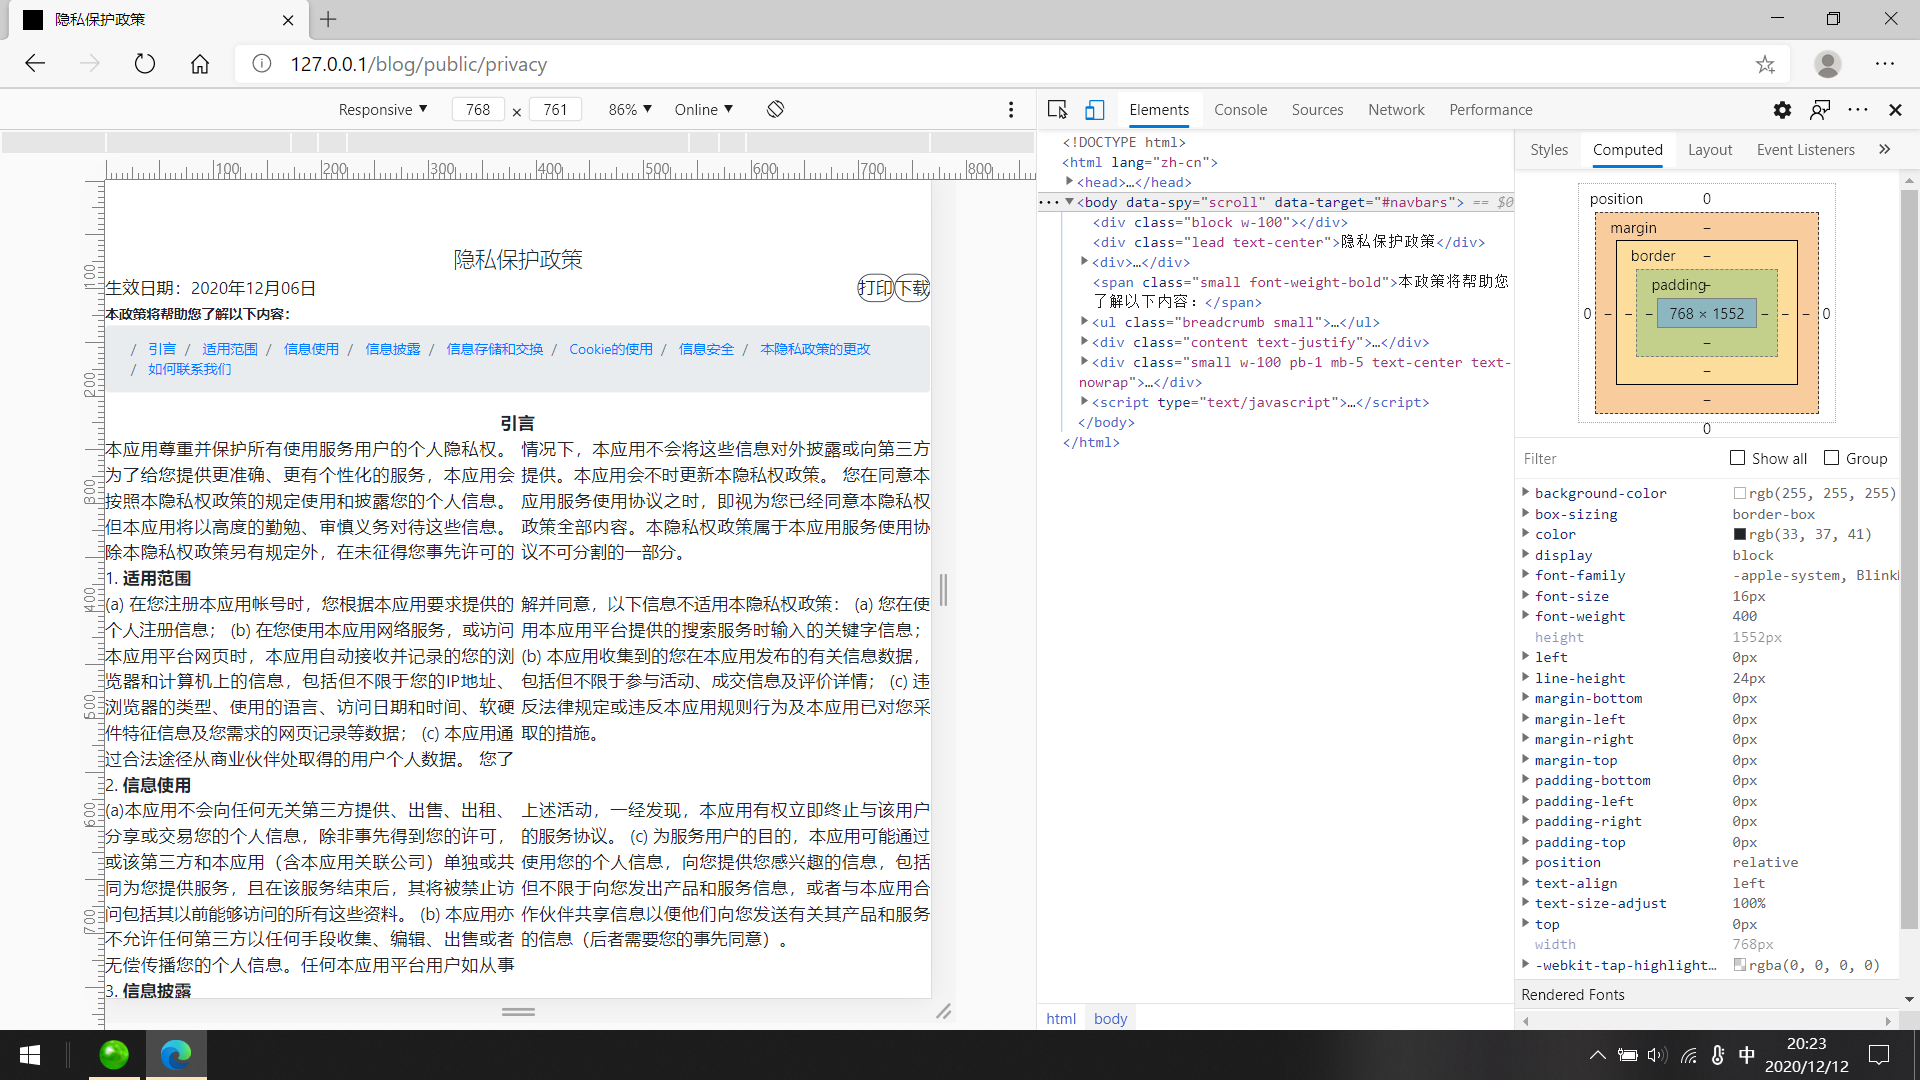Rotate the device viewport icon

coord(775,109)
